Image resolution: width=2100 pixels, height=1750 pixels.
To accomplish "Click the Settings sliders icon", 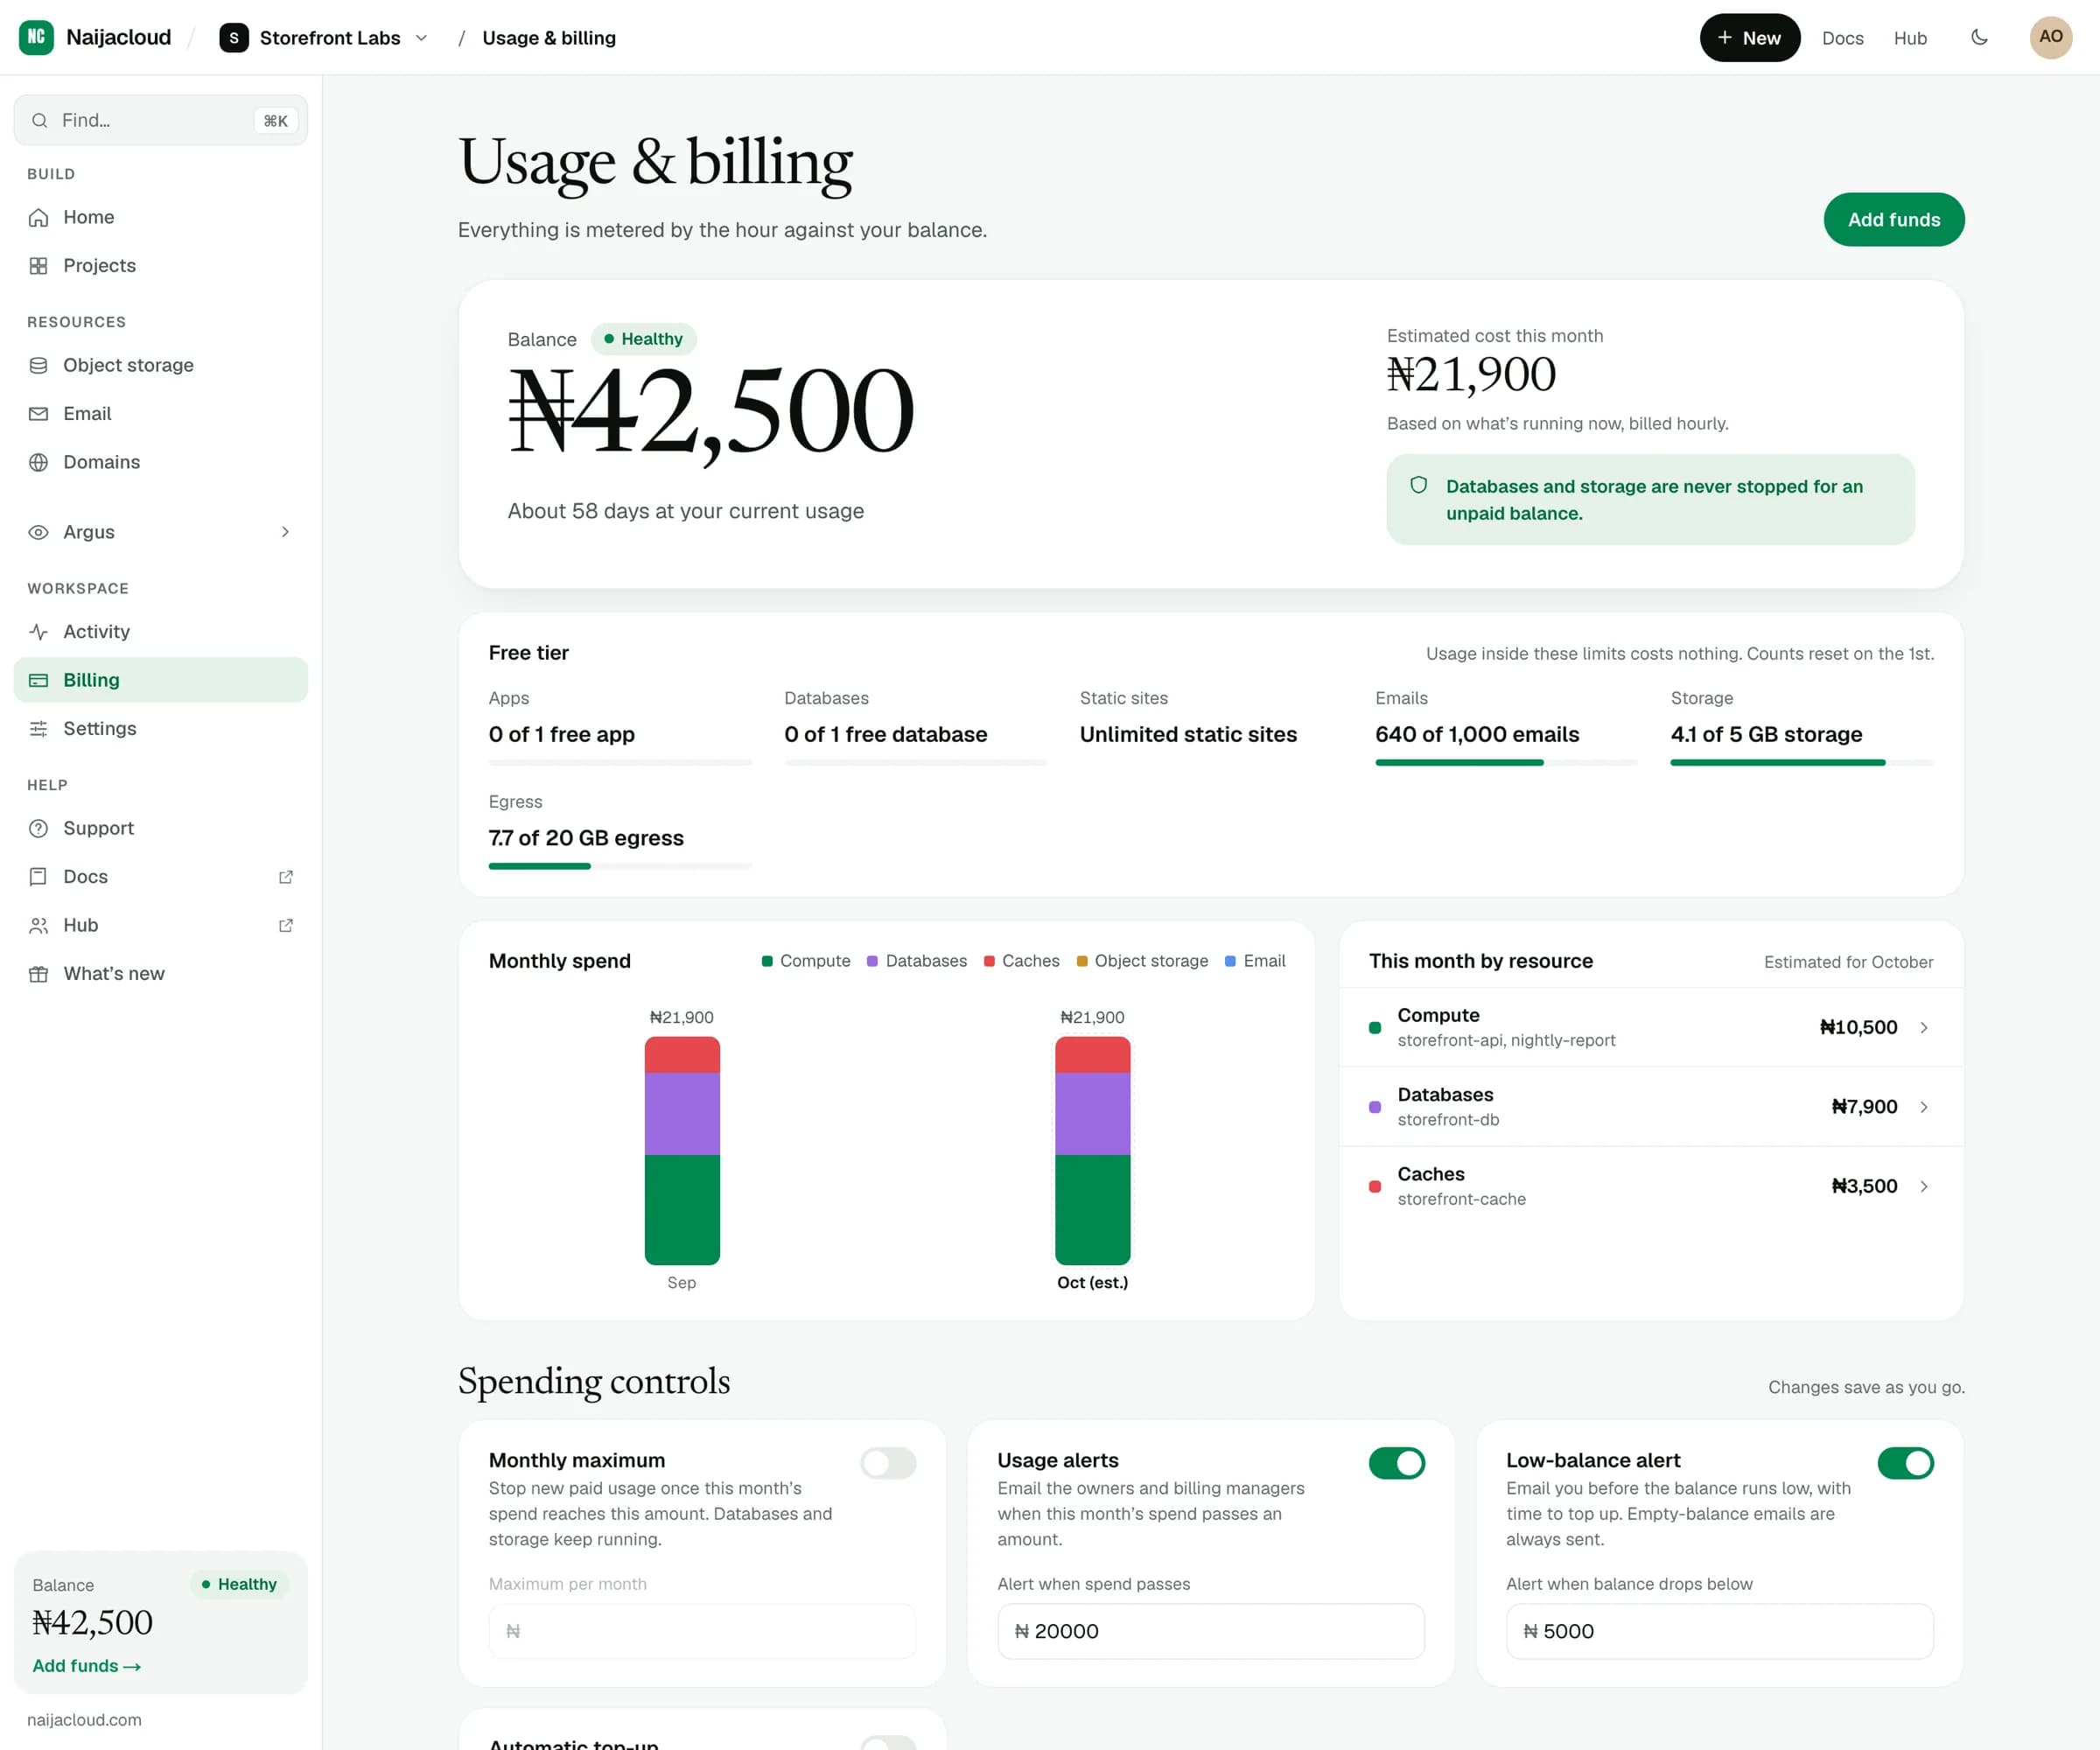I will 38,728.
